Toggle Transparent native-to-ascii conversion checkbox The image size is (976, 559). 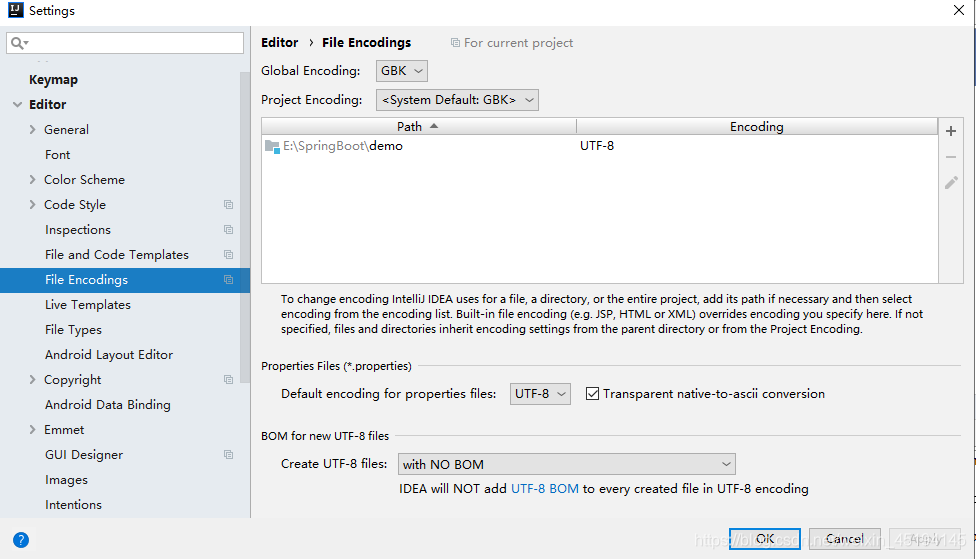click(593, 393)
